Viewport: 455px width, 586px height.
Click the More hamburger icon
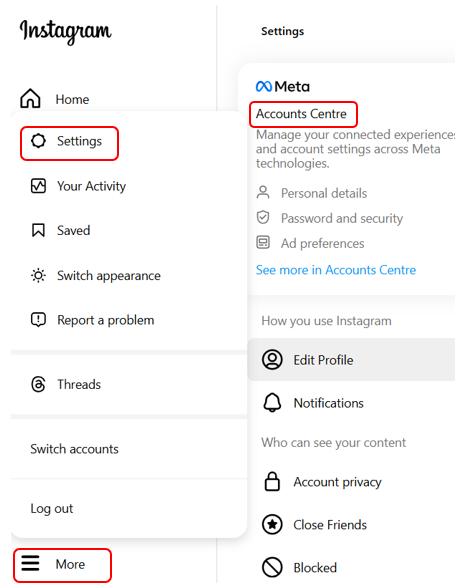click(x=30, y=564)
